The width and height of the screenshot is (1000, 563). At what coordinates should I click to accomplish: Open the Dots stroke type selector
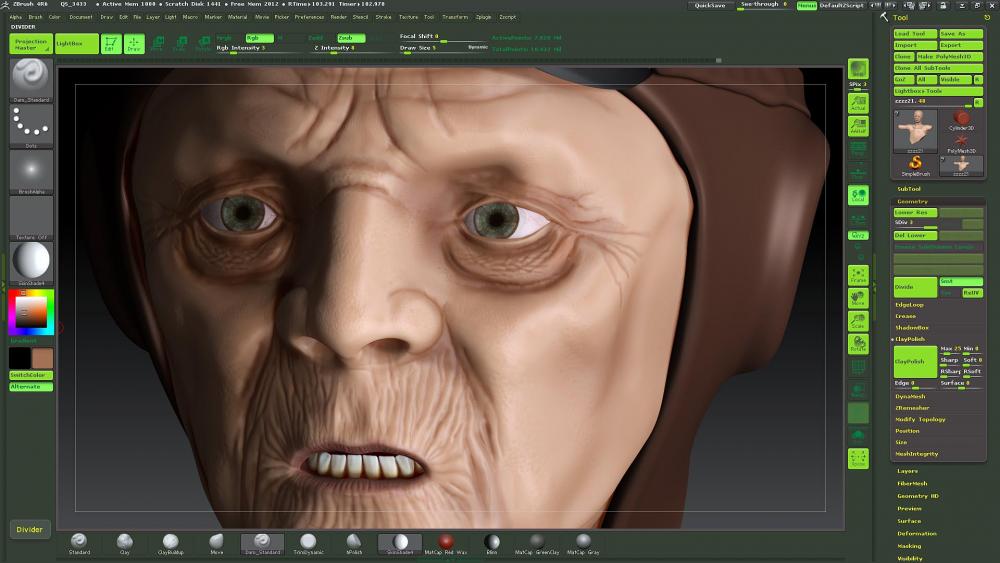tap(31, 126)
